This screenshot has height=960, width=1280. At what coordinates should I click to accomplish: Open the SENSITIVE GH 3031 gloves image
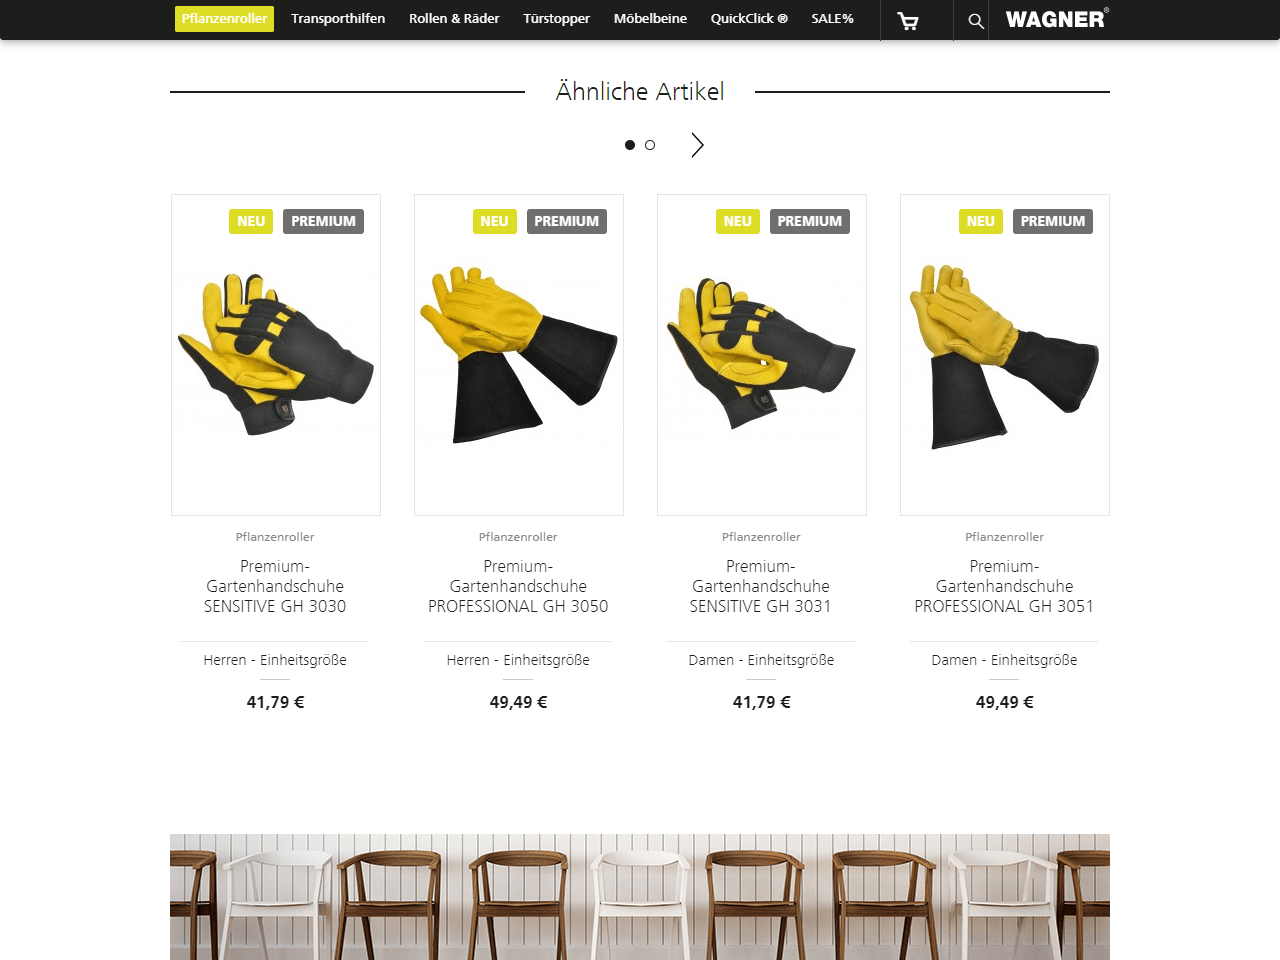[762, 355]
